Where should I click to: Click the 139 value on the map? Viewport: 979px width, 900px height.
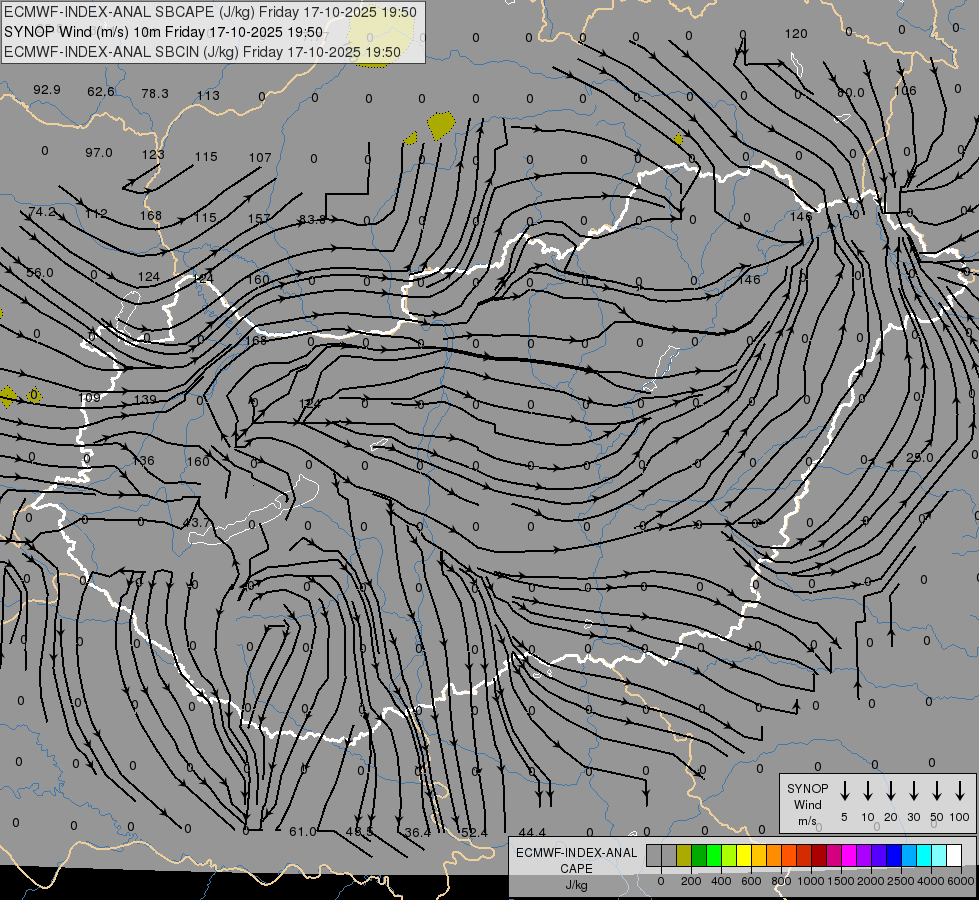coord(145,400)
